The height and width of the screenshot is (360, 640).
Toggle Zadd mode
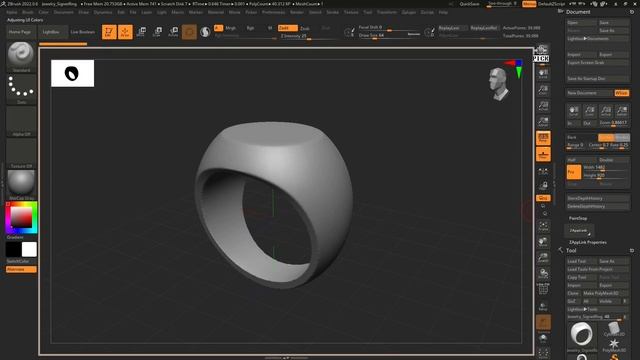click(x=287, y=28)
